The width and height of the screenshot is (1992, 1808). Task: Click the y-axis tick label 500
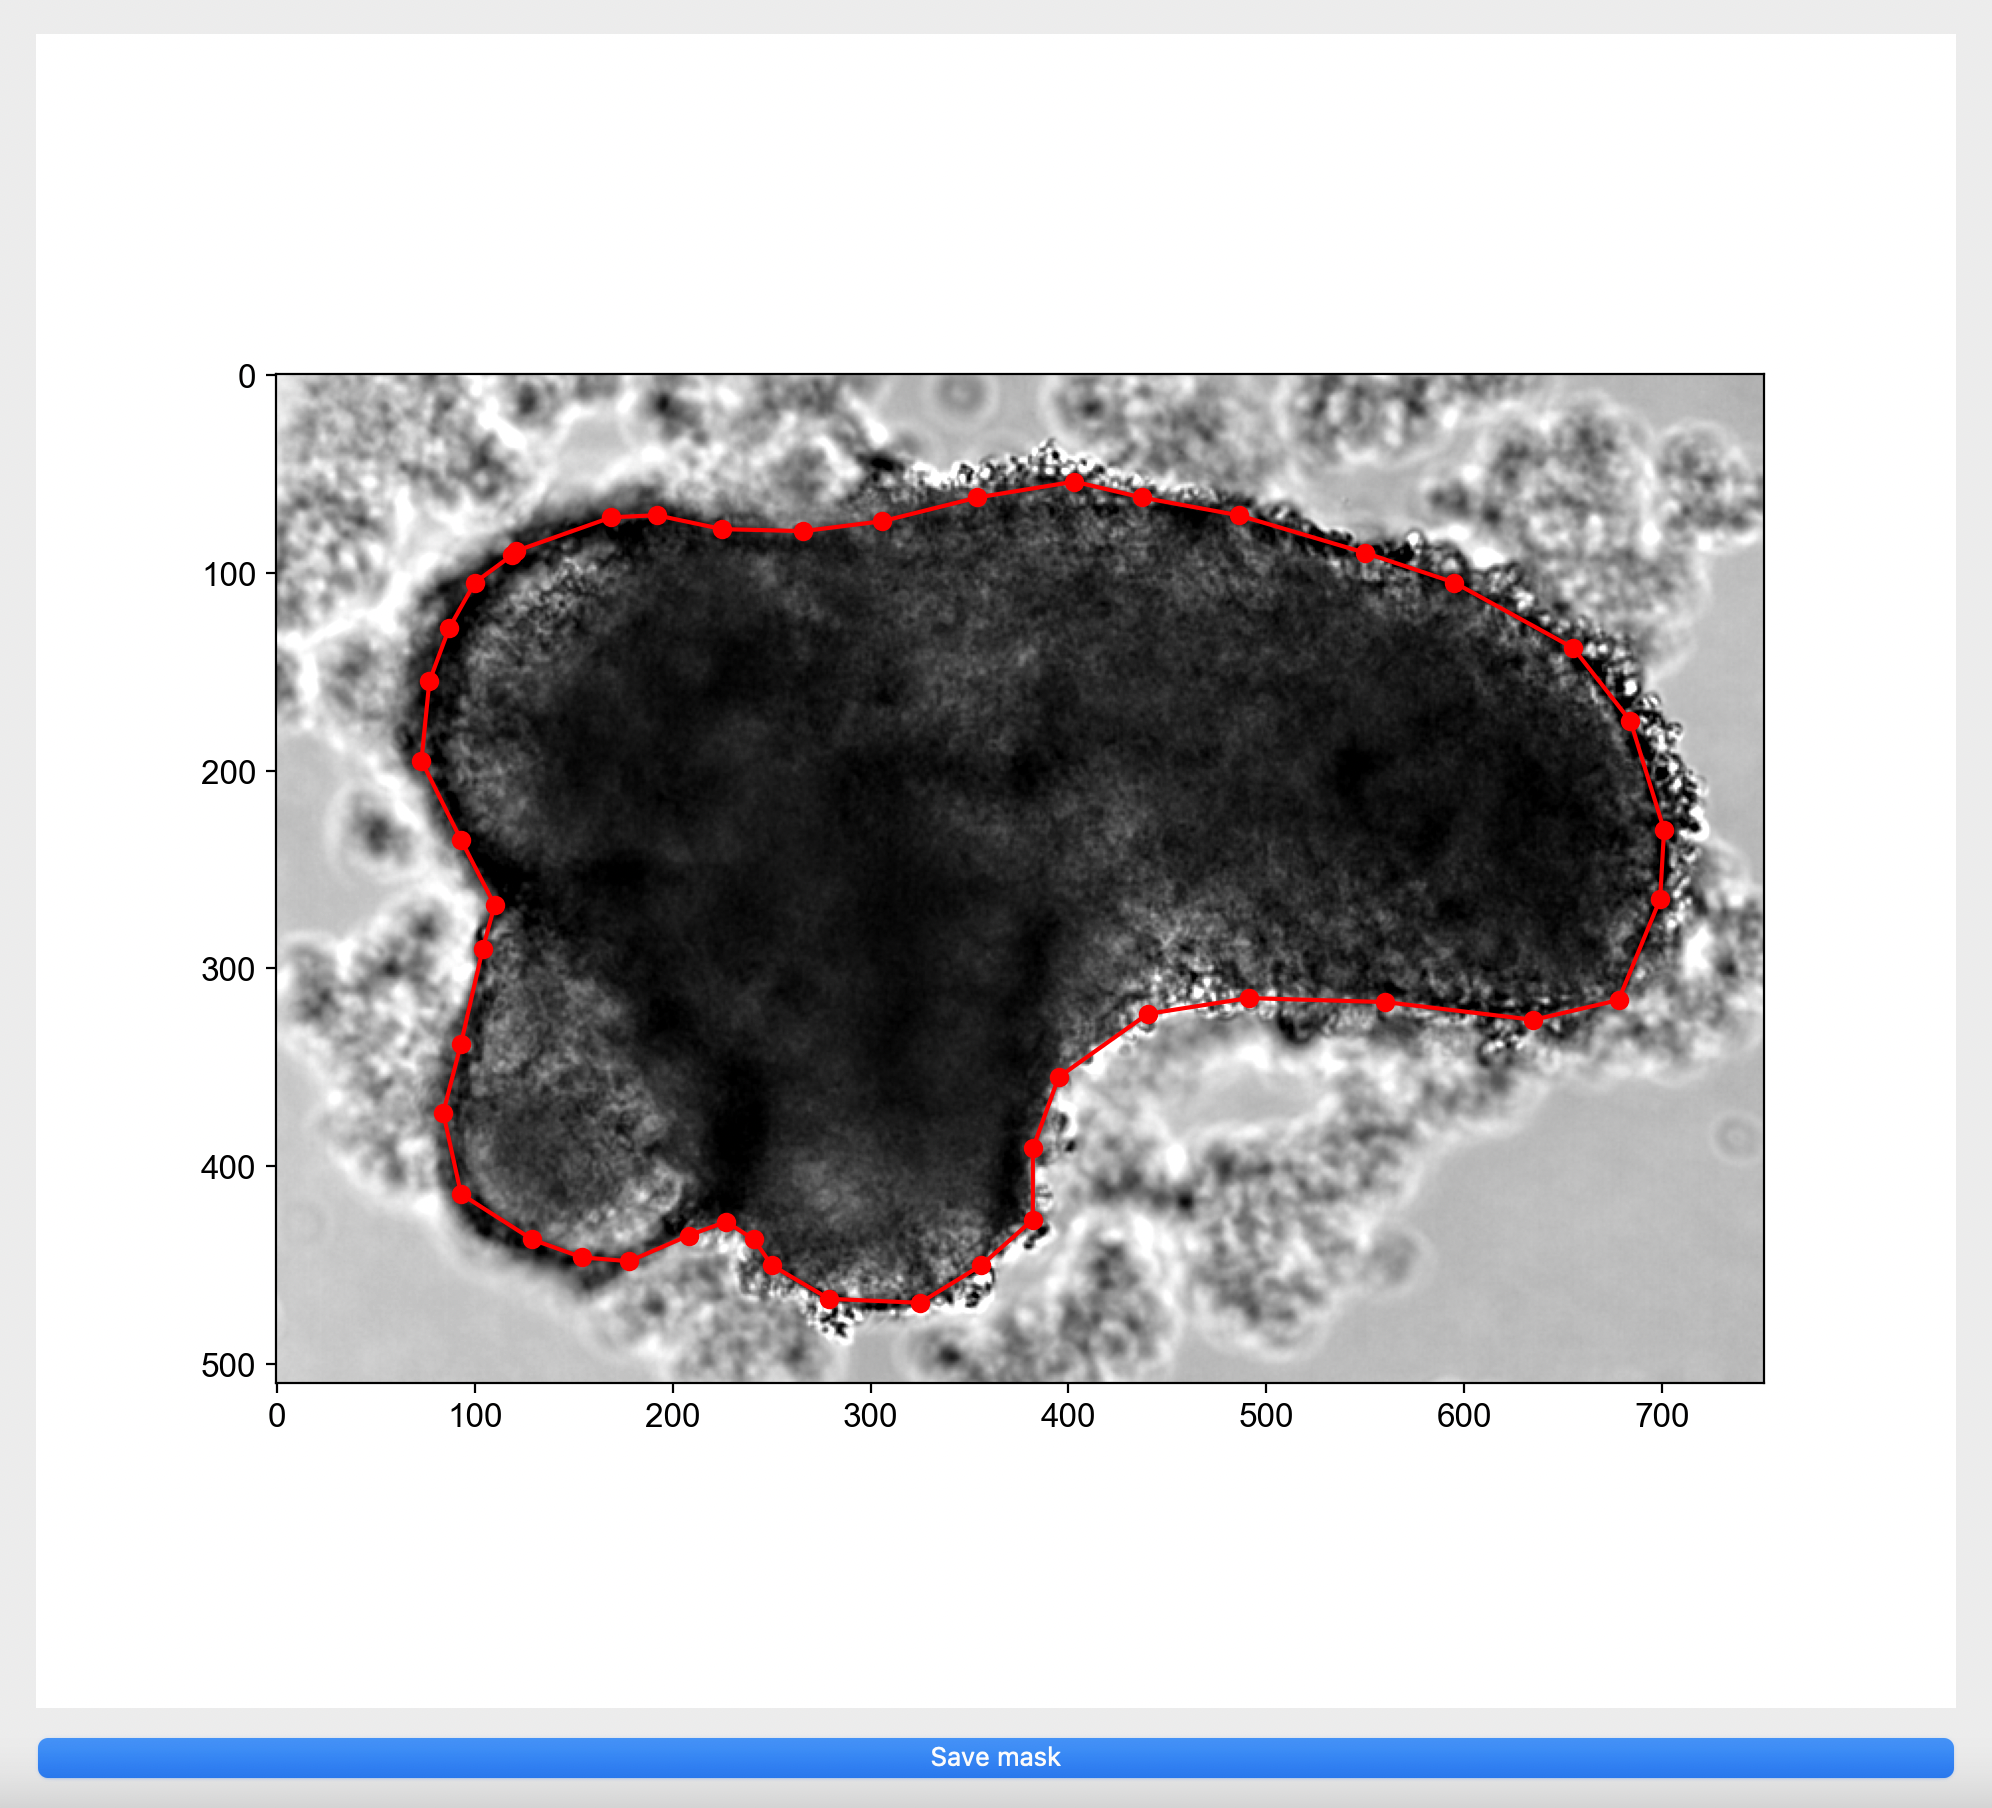pos(228,1365)
